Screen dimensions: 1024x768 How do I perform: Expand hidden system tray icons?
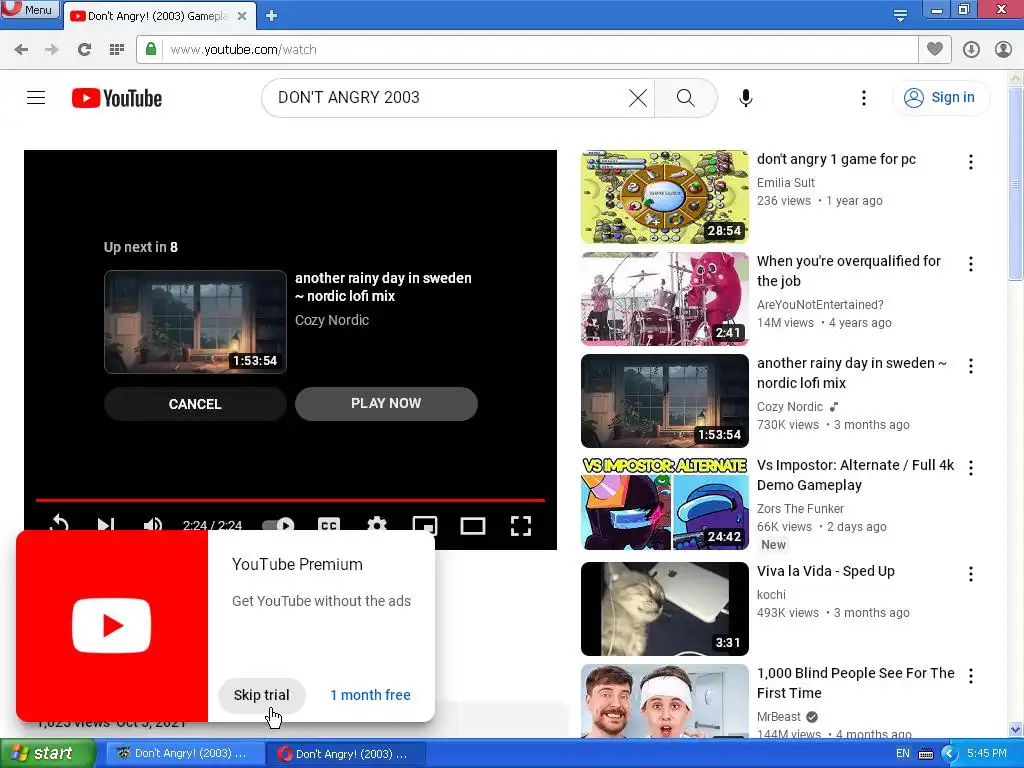[949, 754]
